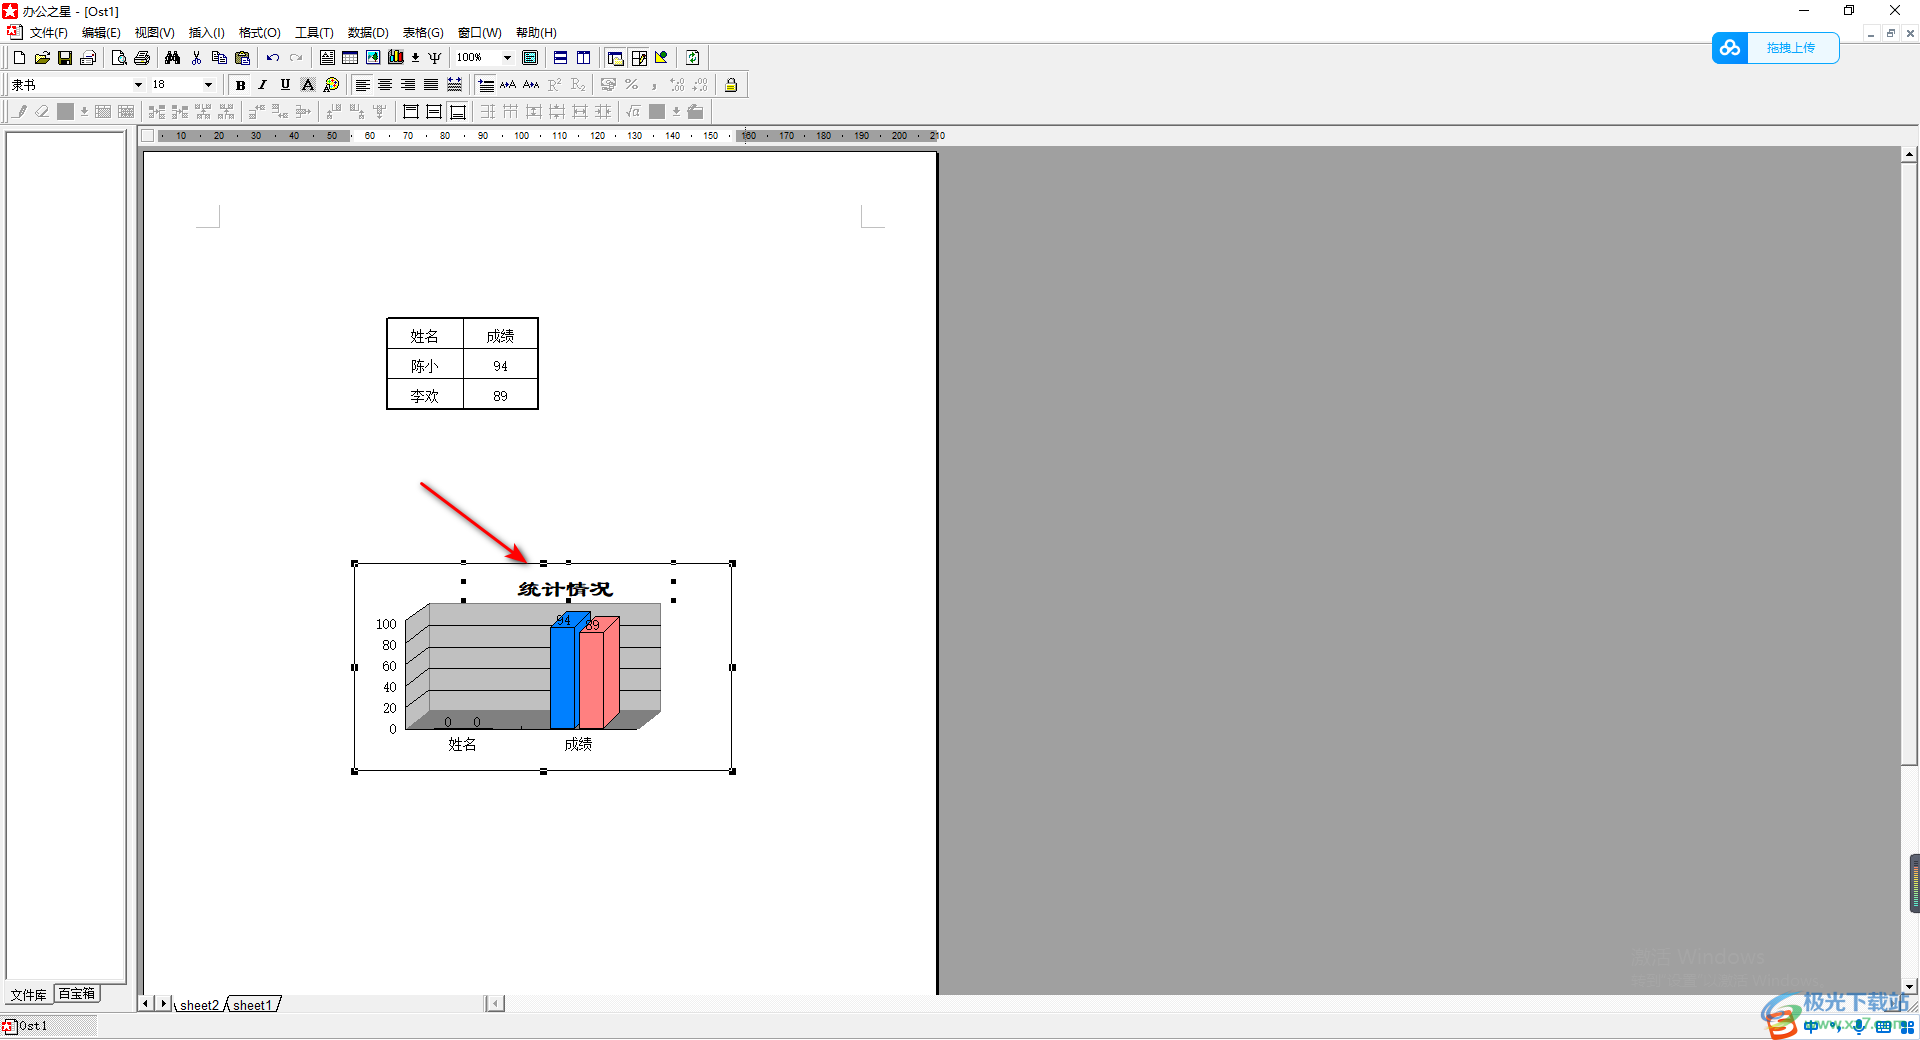Switch to the 文件库 panel tab
The height and width of the screenshot is (1040, 1920).
pyautogui.click(x=29, y=994)
